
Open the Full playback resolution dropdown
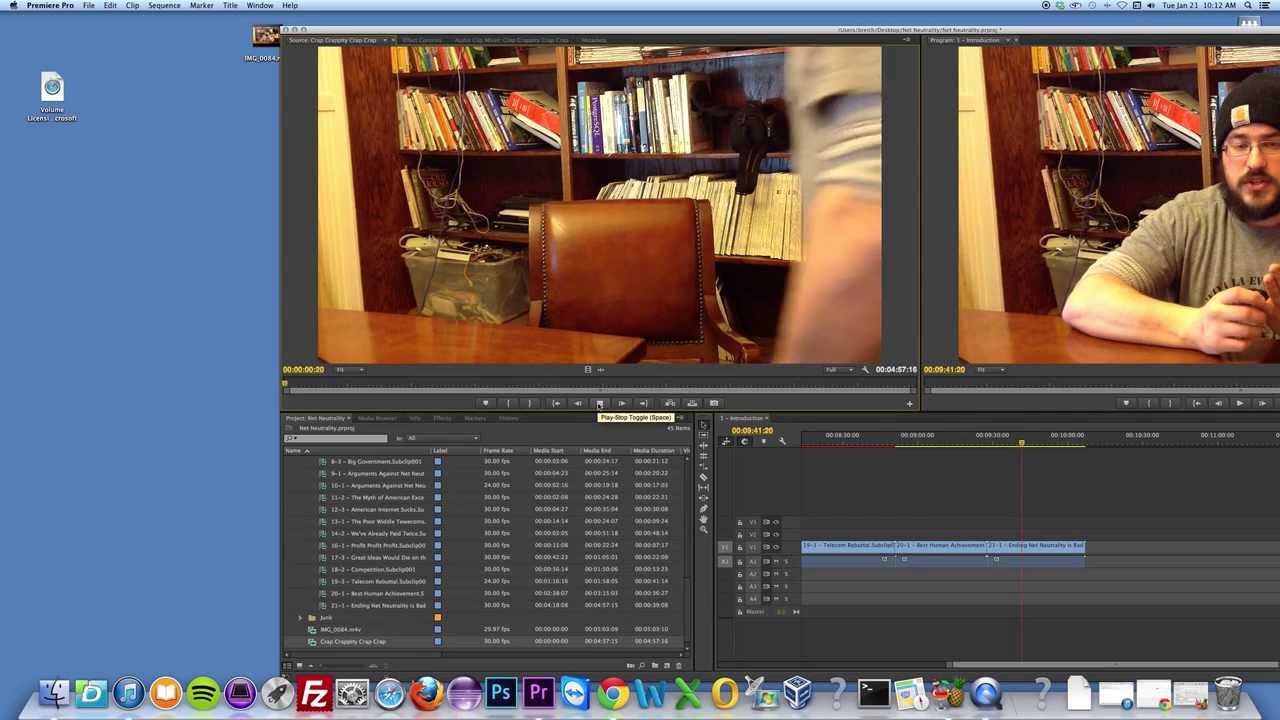point(838,370)
